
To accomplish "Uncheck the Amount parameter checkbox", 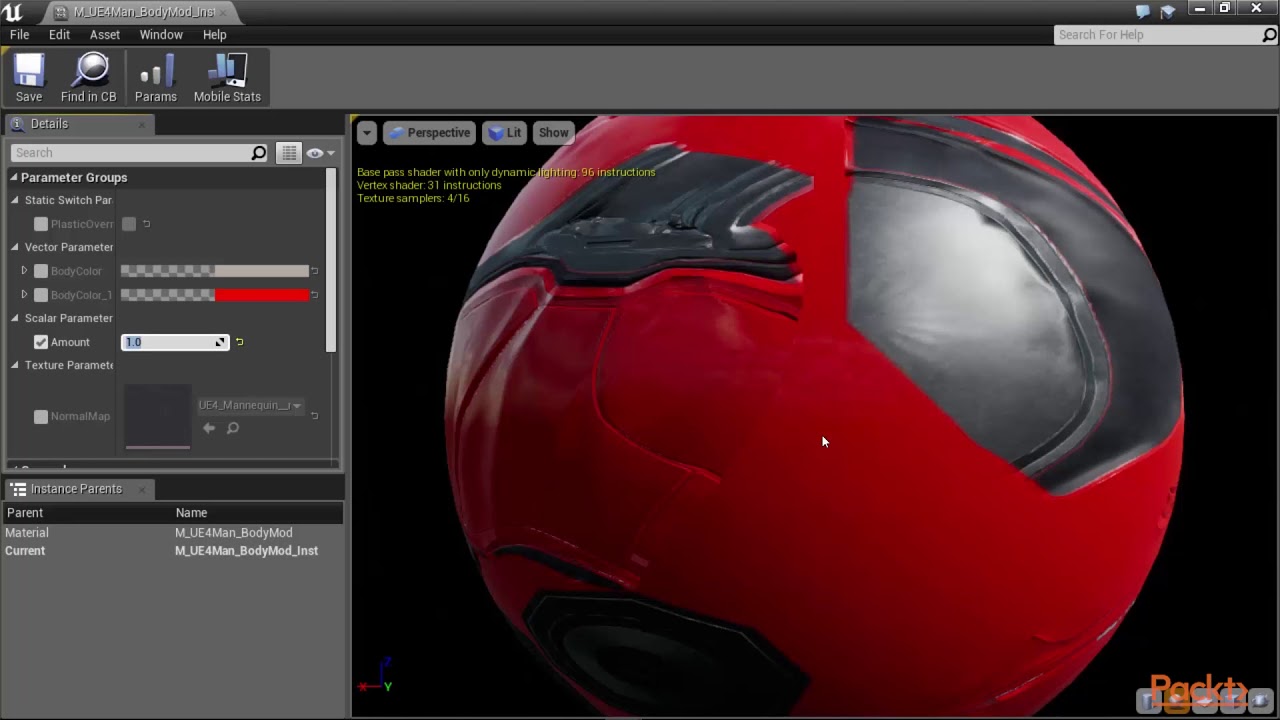I will [x=41, y=342].
